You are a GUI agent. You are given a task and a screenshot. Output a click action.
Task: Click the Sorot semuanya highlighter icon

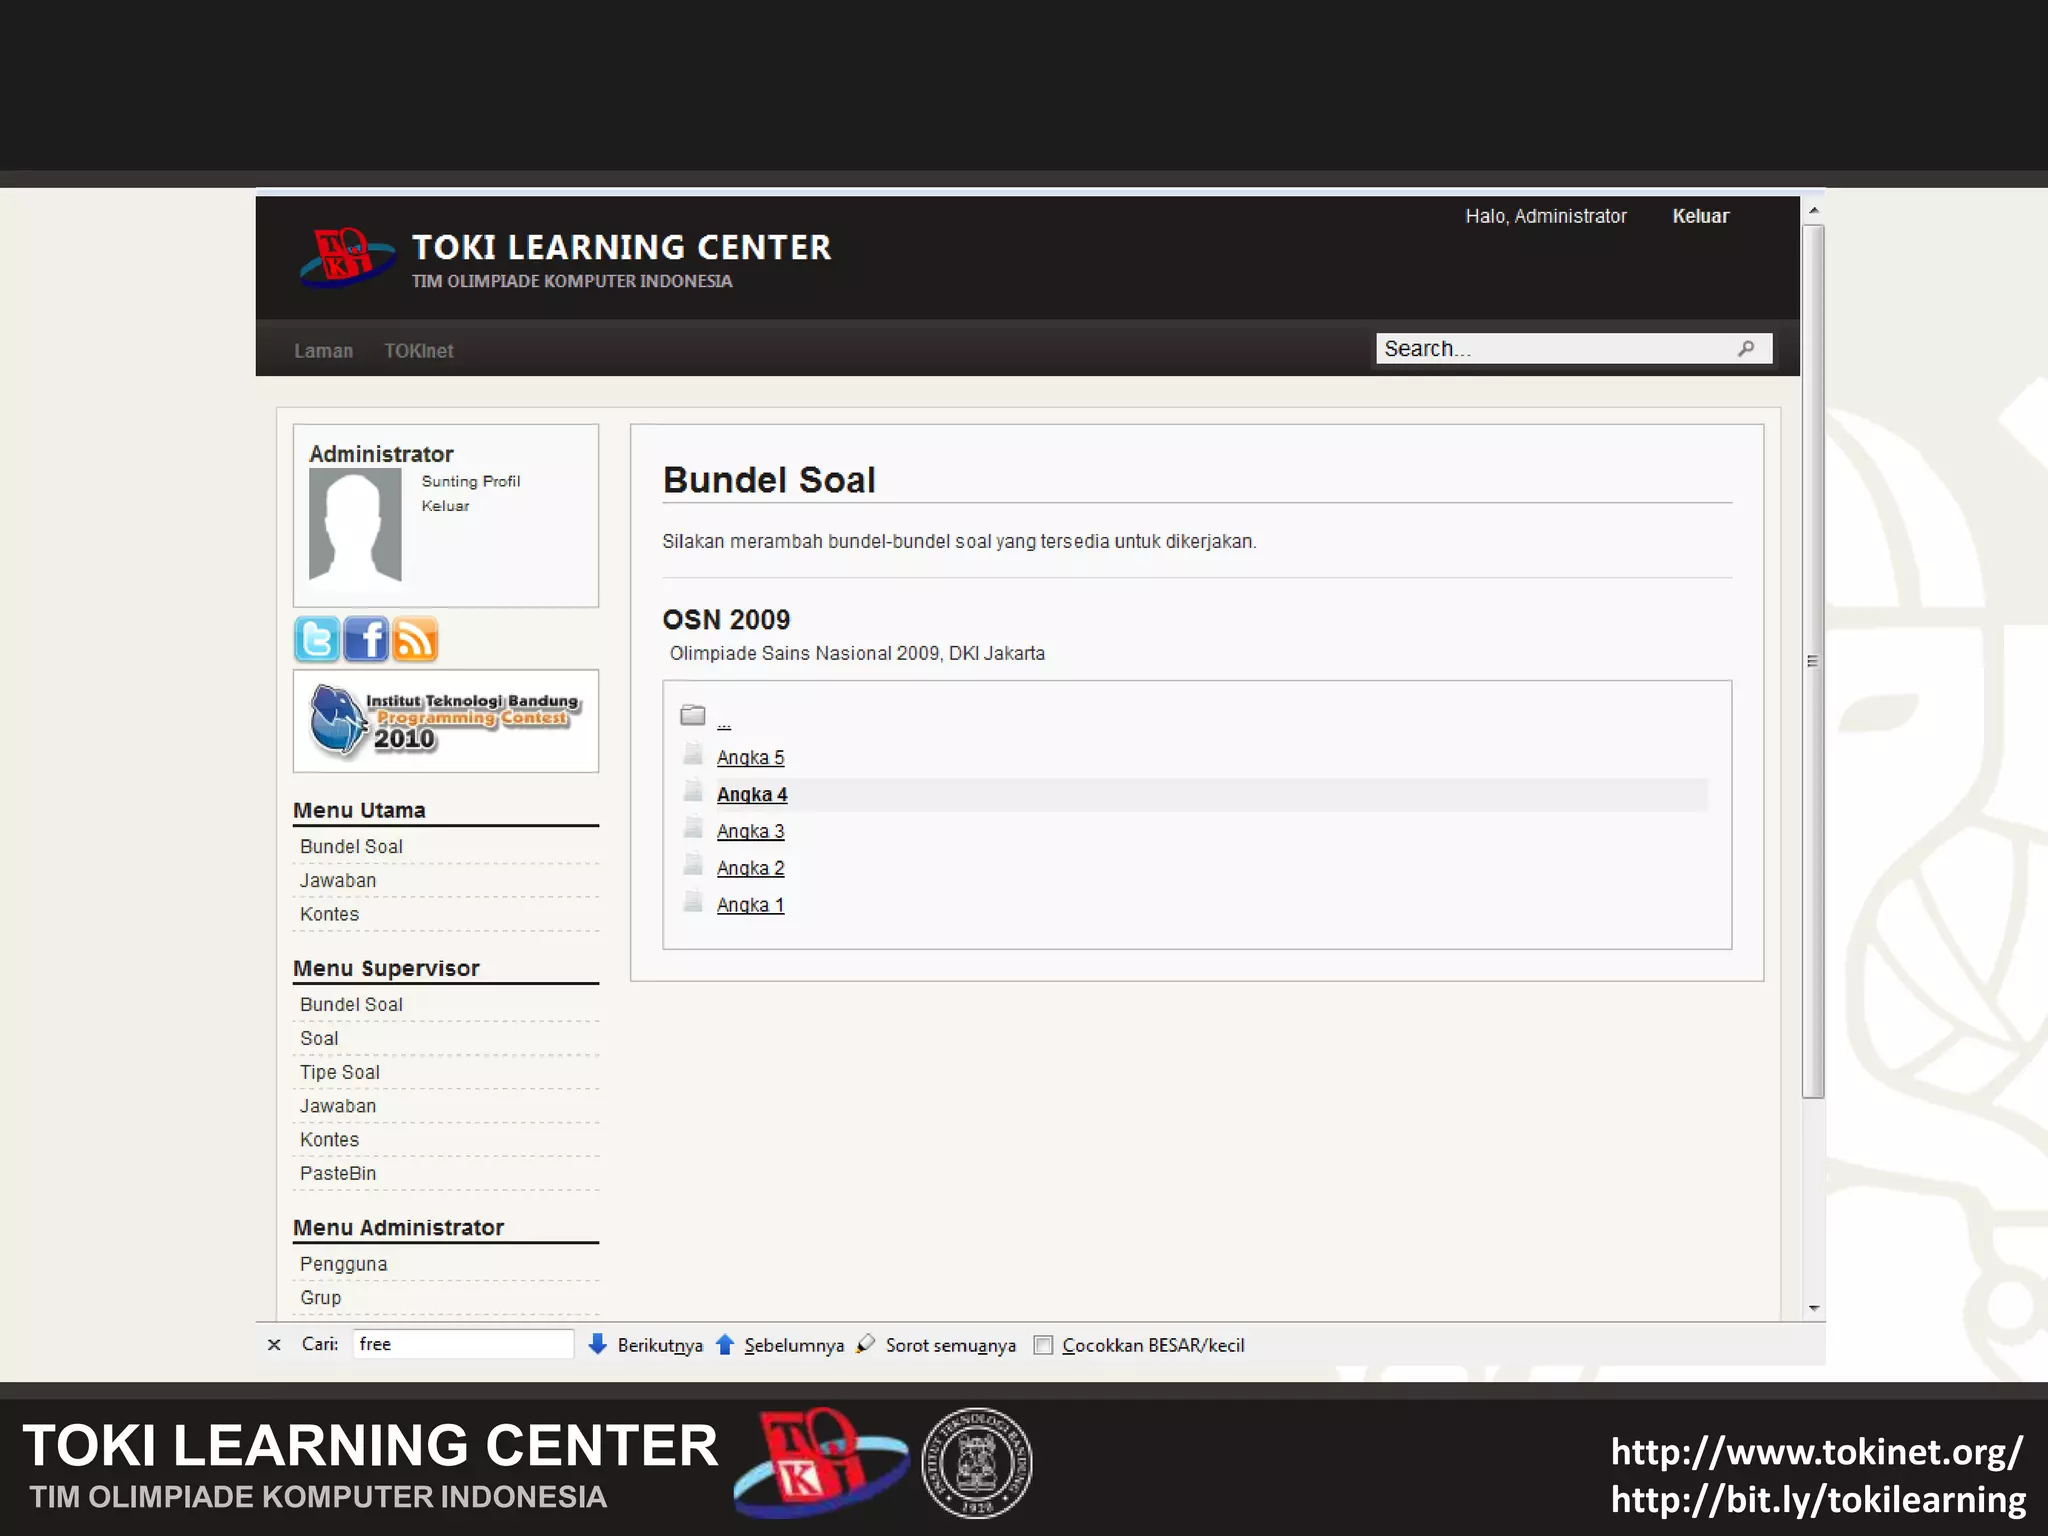coord(866,1344)
